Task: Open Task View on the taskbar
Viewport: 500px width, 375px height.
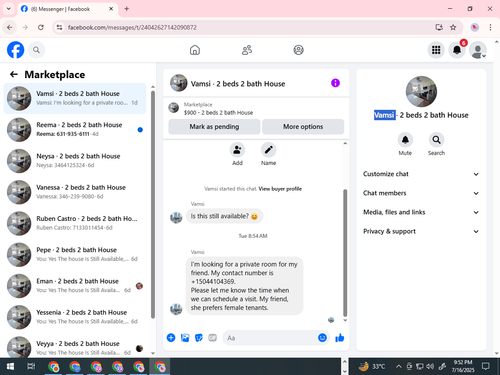Action: [31, 367]
